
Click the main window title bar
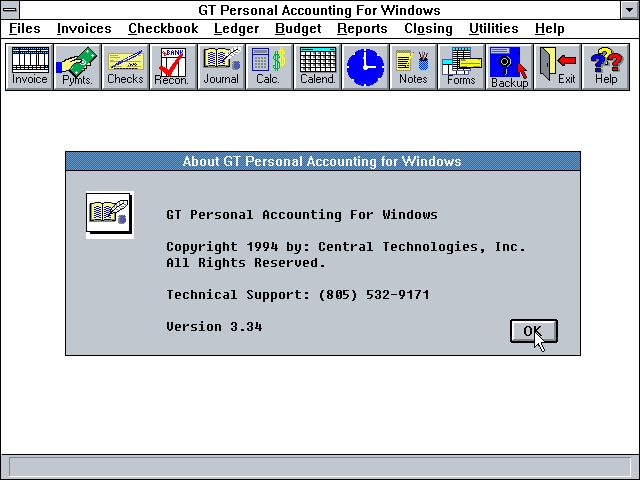click(320, 10)
